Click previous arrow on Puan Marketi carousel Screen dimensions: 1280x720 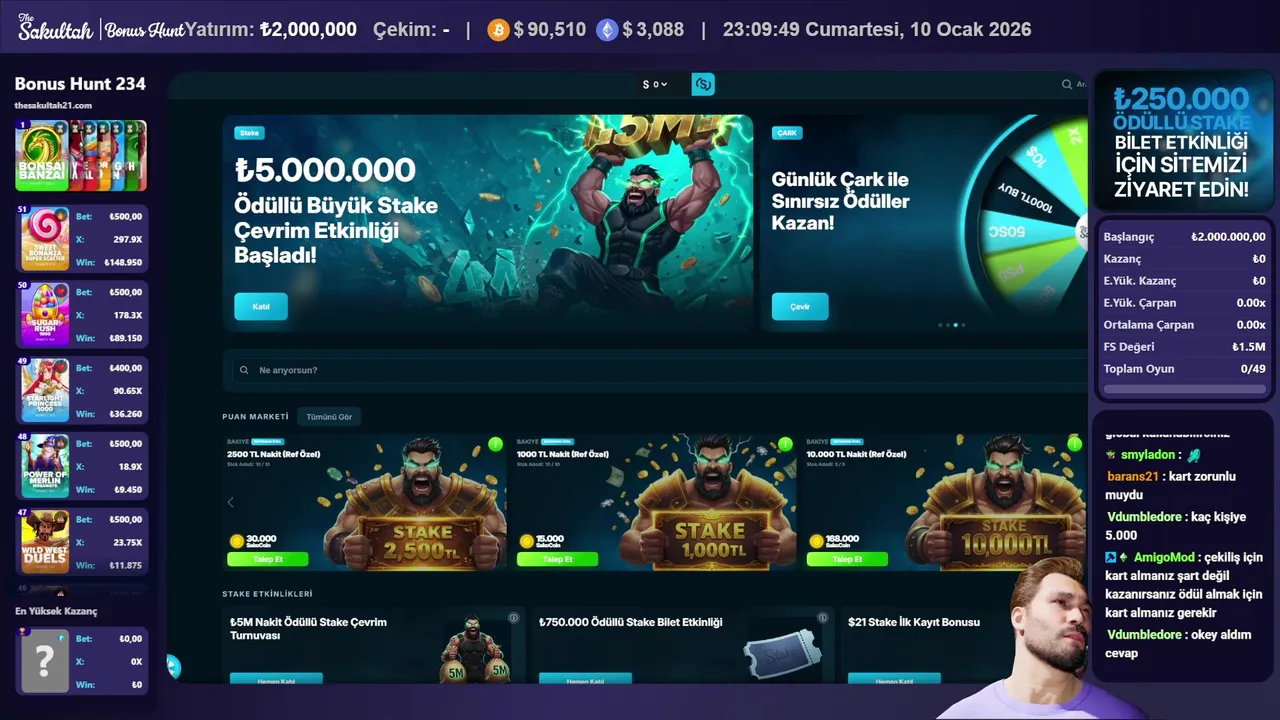click(231, 502)
